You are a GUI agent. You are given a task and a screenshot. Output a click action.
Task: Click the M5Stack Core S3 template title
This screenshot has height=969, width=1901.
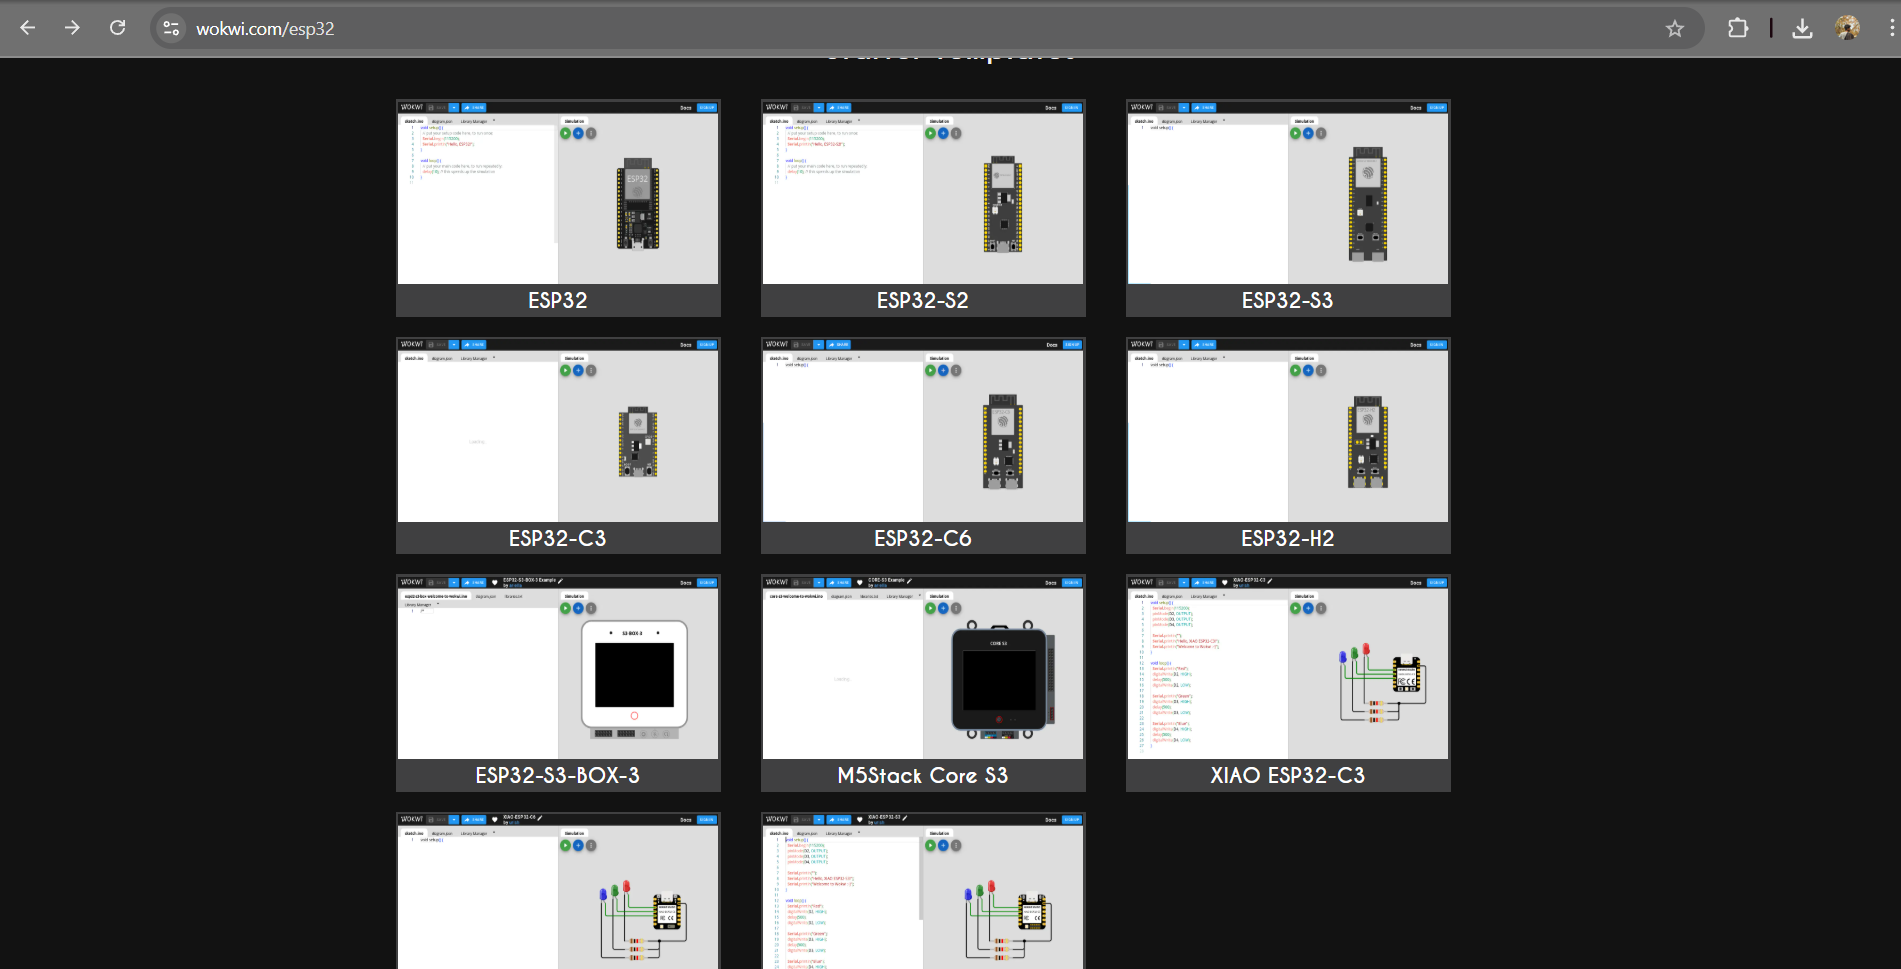point(923,775)
